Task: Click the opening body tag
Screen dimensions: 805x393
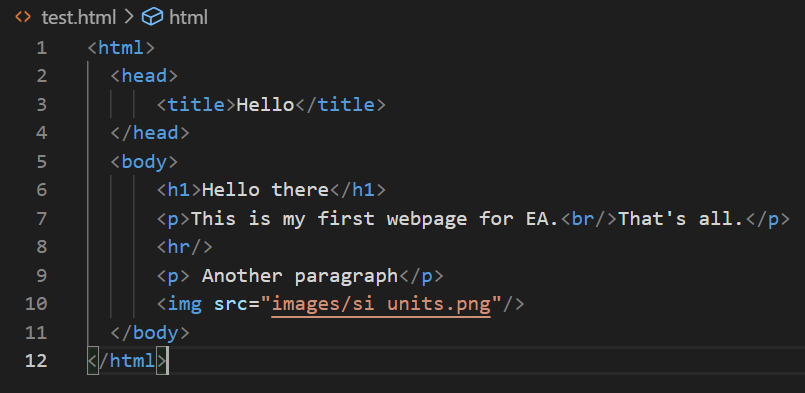Action: tap(144, 162)
